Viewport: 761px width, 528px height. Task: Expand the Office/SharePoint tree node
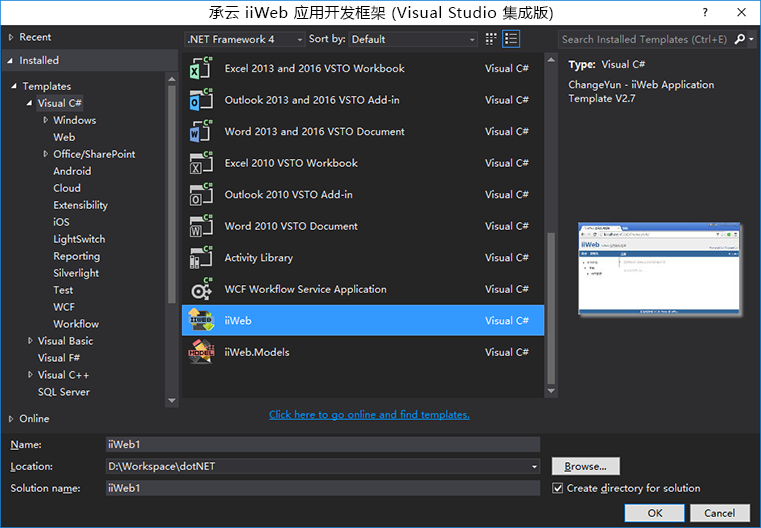[x=46, y=154]
